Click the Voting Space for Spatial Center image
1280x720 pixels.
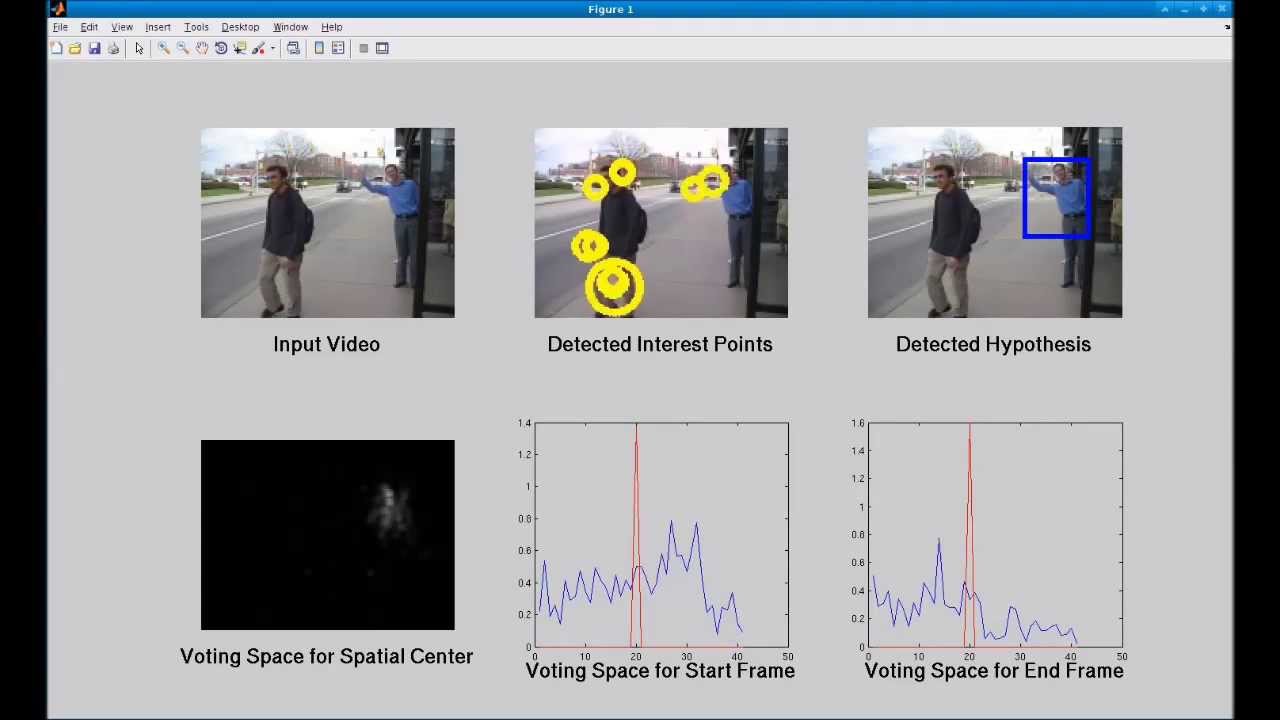(327, 535)
